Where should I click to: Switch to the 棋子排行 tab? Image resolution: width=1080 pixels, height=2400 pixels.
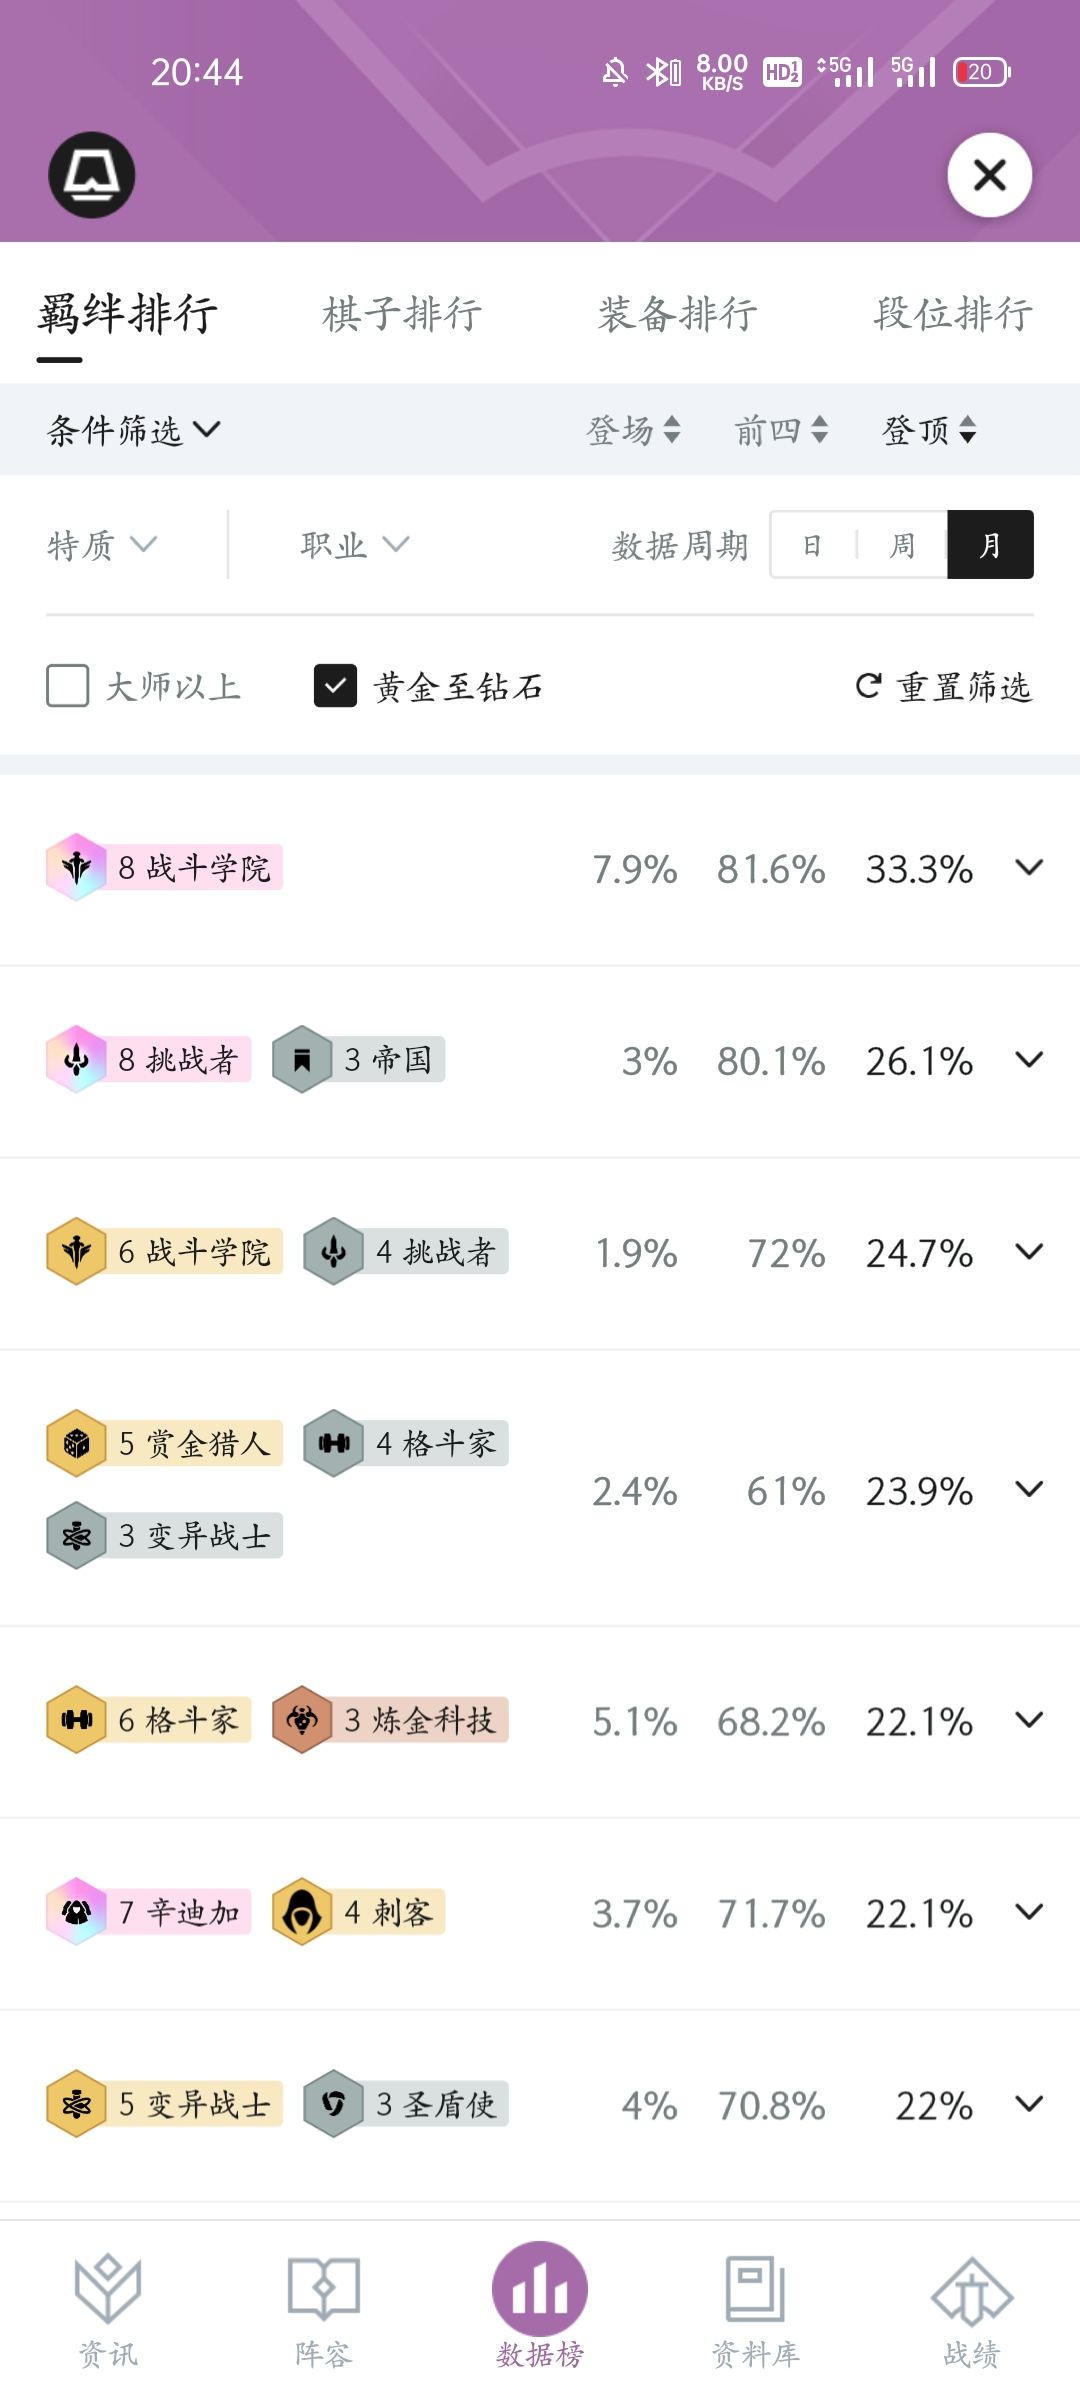(x=402, y=314)
